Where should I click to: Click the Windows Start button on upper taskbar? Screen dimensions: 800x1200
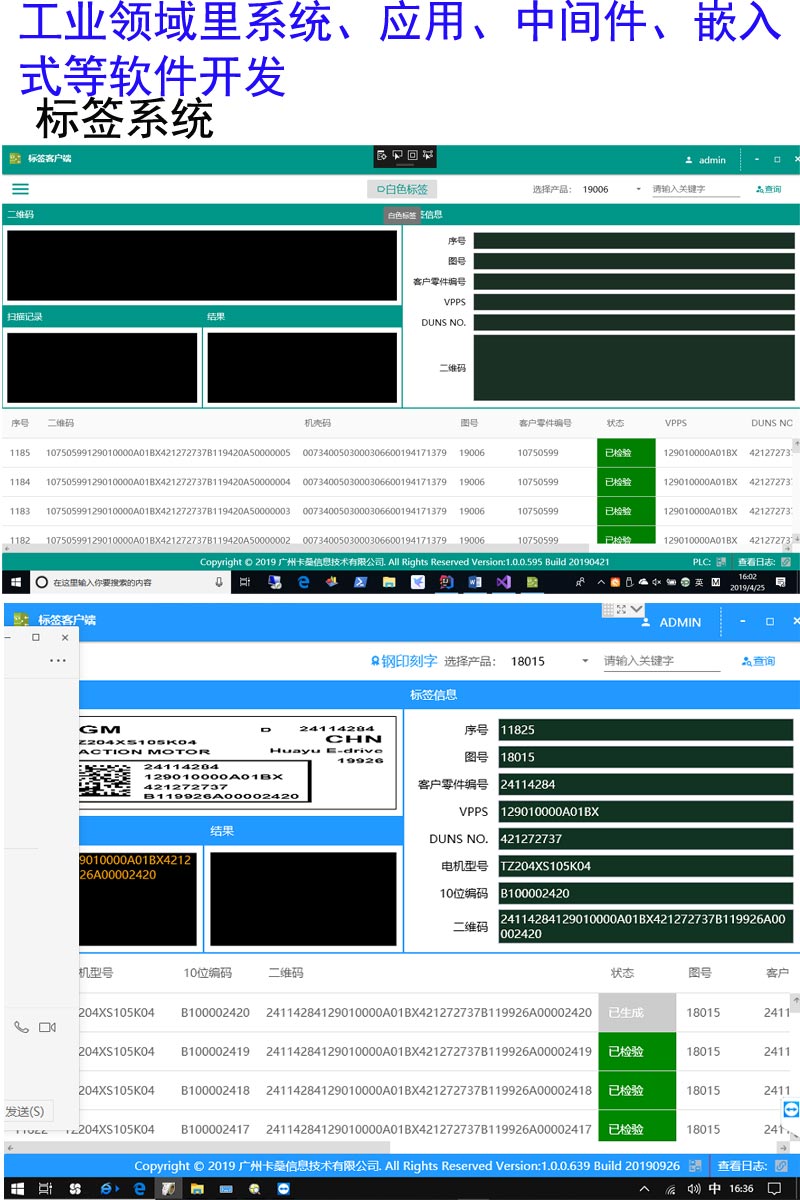pyautogui.click(x=16, y=582)
